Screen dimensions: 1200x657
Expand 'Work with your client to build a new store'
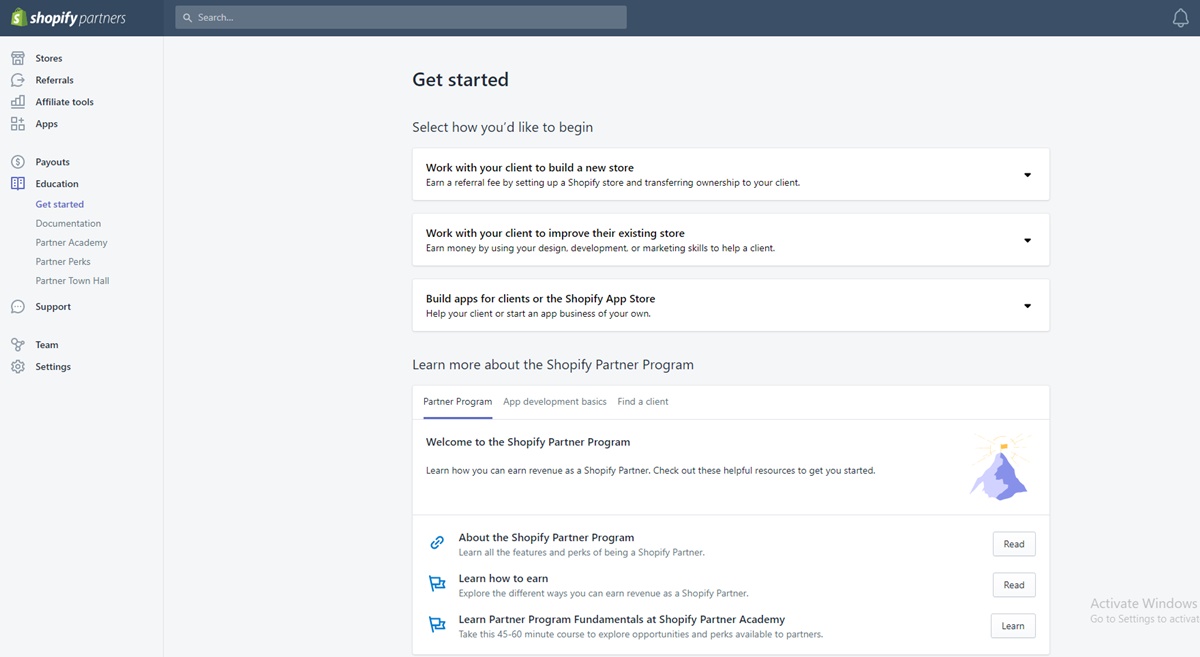click(x=1027, y=175)
